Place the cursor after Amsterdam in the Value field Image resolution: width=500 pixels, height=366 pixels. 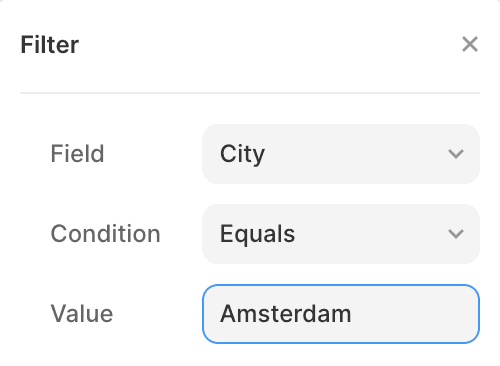pos(353,314)
